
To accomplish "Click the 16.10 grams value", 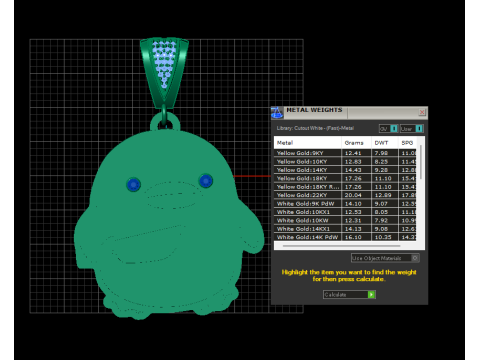I will point(353,237).
